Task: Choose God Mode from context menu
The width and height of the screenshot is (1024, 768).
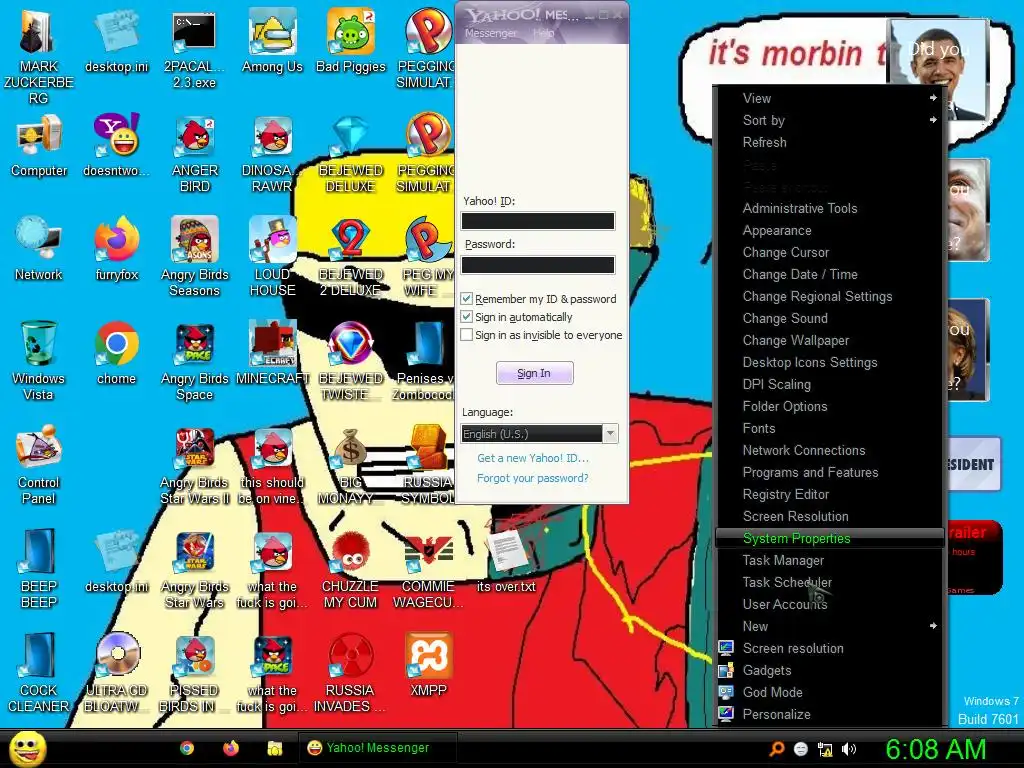Action: (830, 692)
